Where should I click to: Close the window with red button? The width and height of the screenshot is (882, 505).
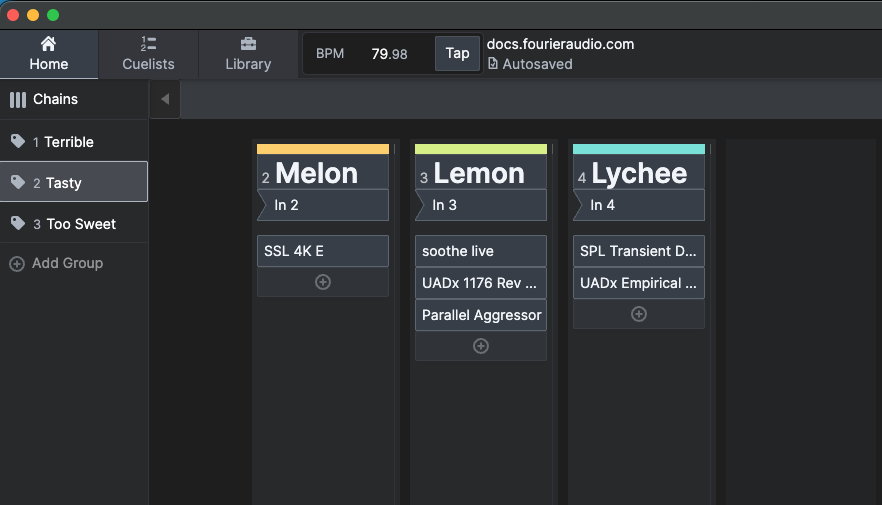pyautogui.click(x=13, y=15)
